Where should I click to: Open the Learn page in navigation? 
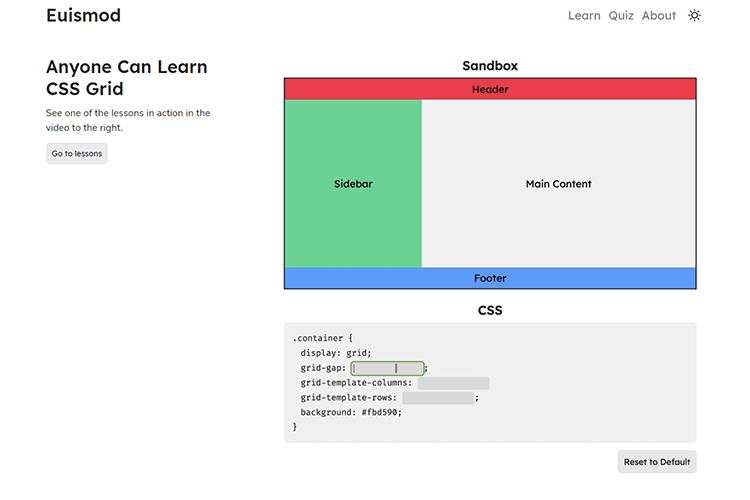click(584, 16)
